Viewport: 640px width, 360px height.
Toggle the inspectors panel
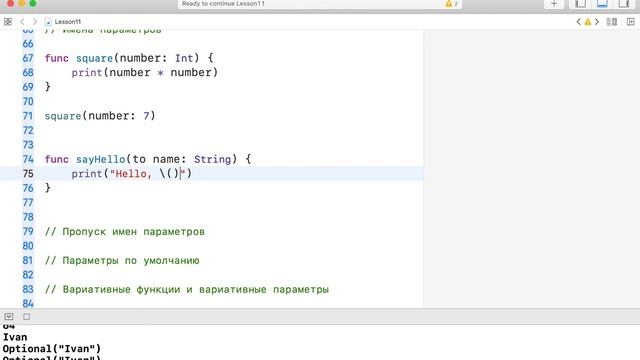coord(624,4)
